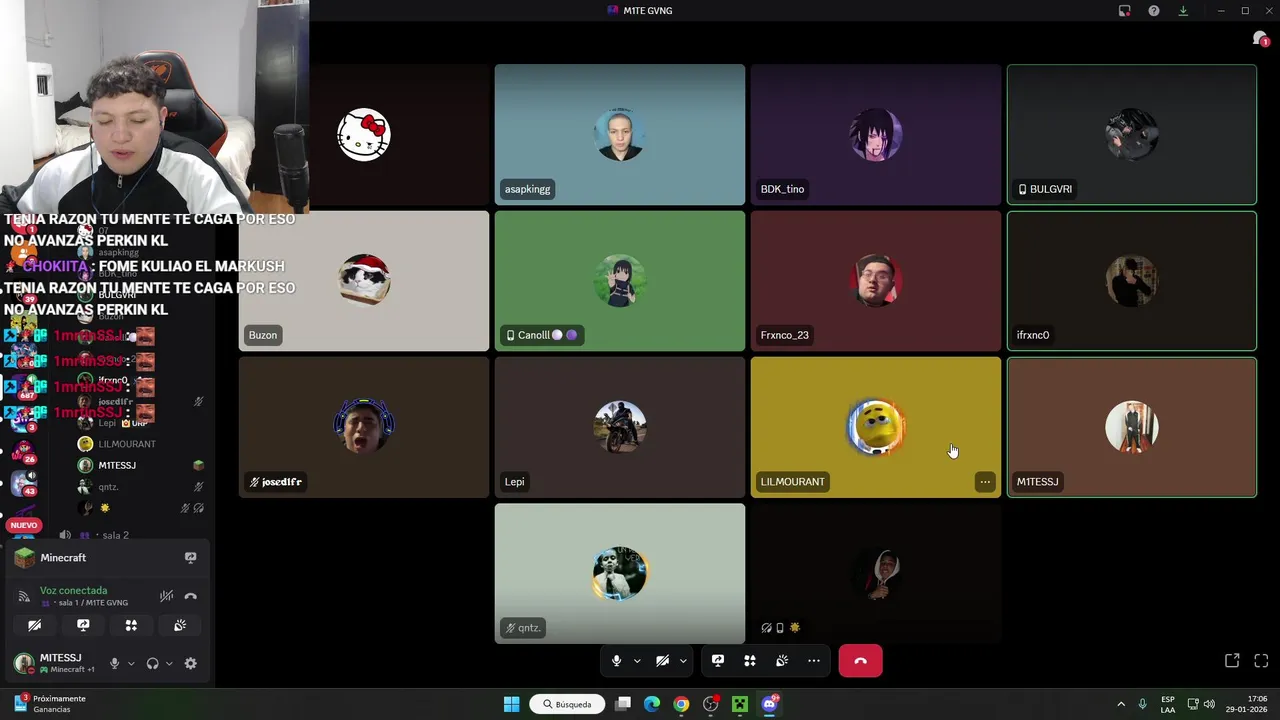Focus the Canolll video tile
This screenshot has width=1280, height=720.
pyautogui.click(x=620, y=281)
